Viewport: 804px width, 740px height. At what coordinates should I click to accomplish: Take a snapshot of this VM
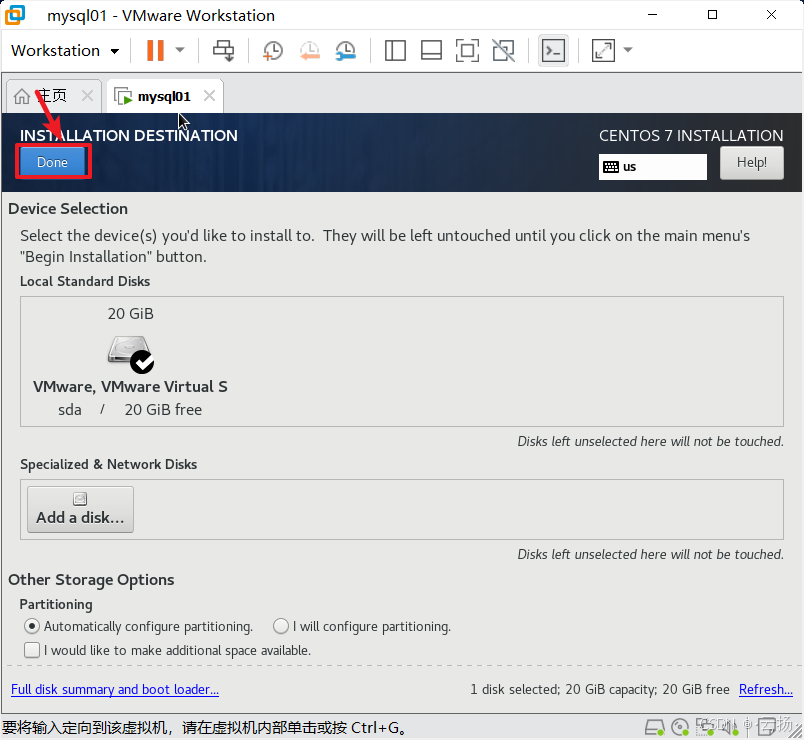[x=273, y=50]
